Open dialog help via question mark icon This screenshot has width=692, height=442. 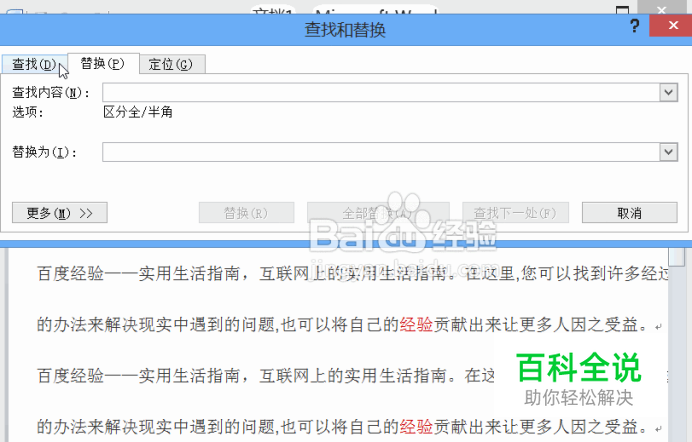pos(635,26)
